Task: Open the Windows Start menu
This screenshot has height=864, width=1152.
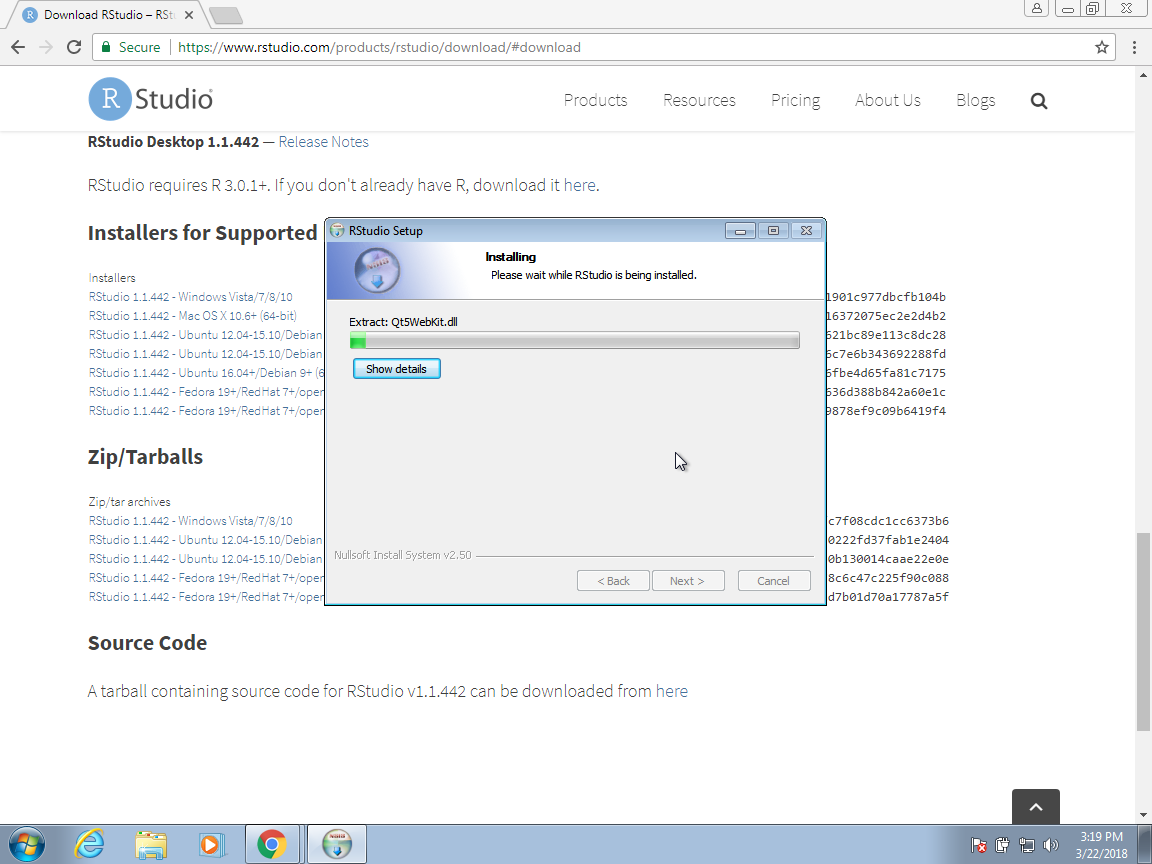Action: pos(26,844)
